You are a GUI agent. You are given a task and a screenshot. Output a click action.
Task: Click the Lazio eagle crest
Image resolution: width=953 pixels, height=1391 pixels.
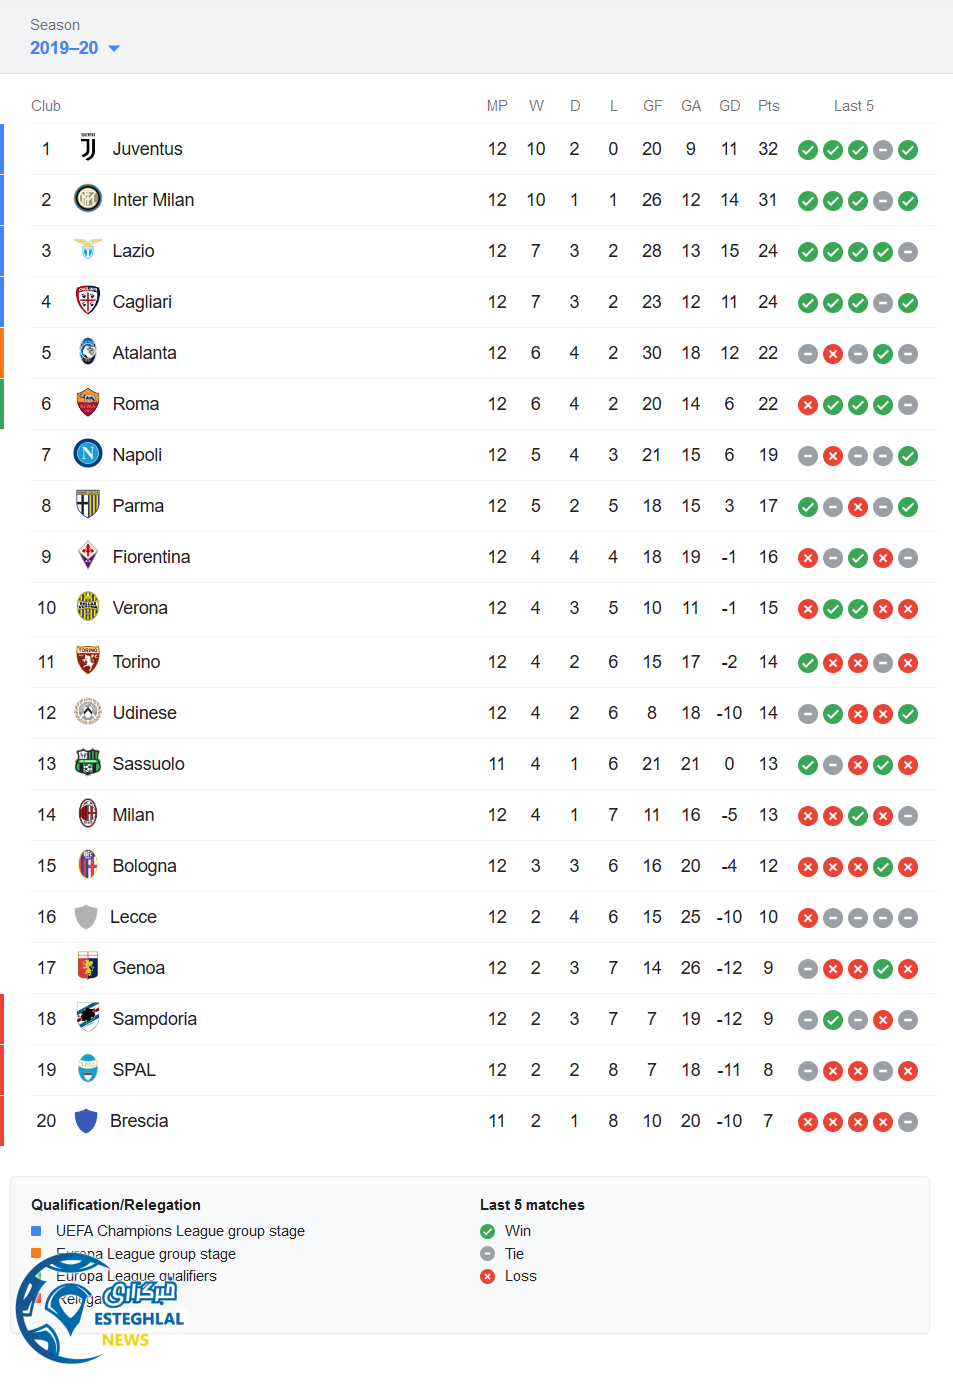point(88,250)
